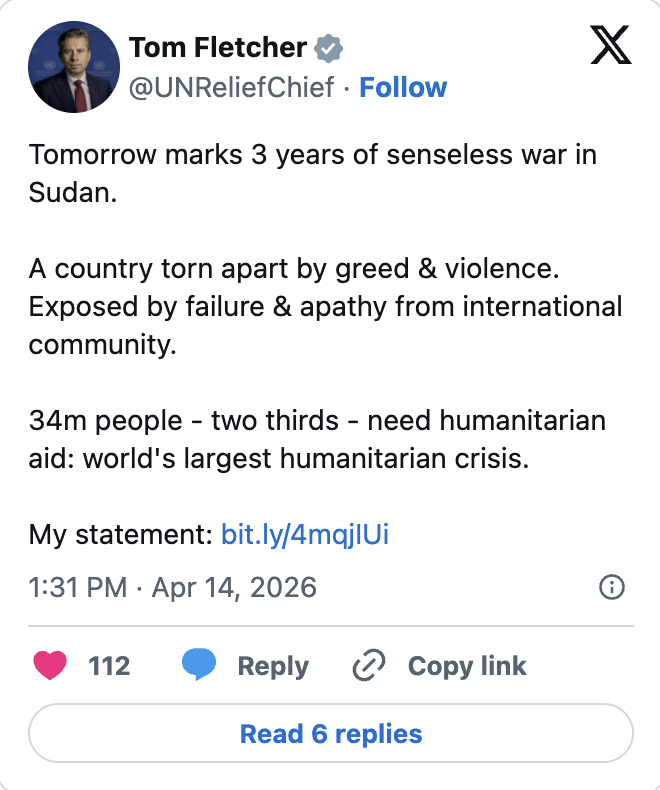
Task: Open the tweet info circle icon
Action: 610,587
